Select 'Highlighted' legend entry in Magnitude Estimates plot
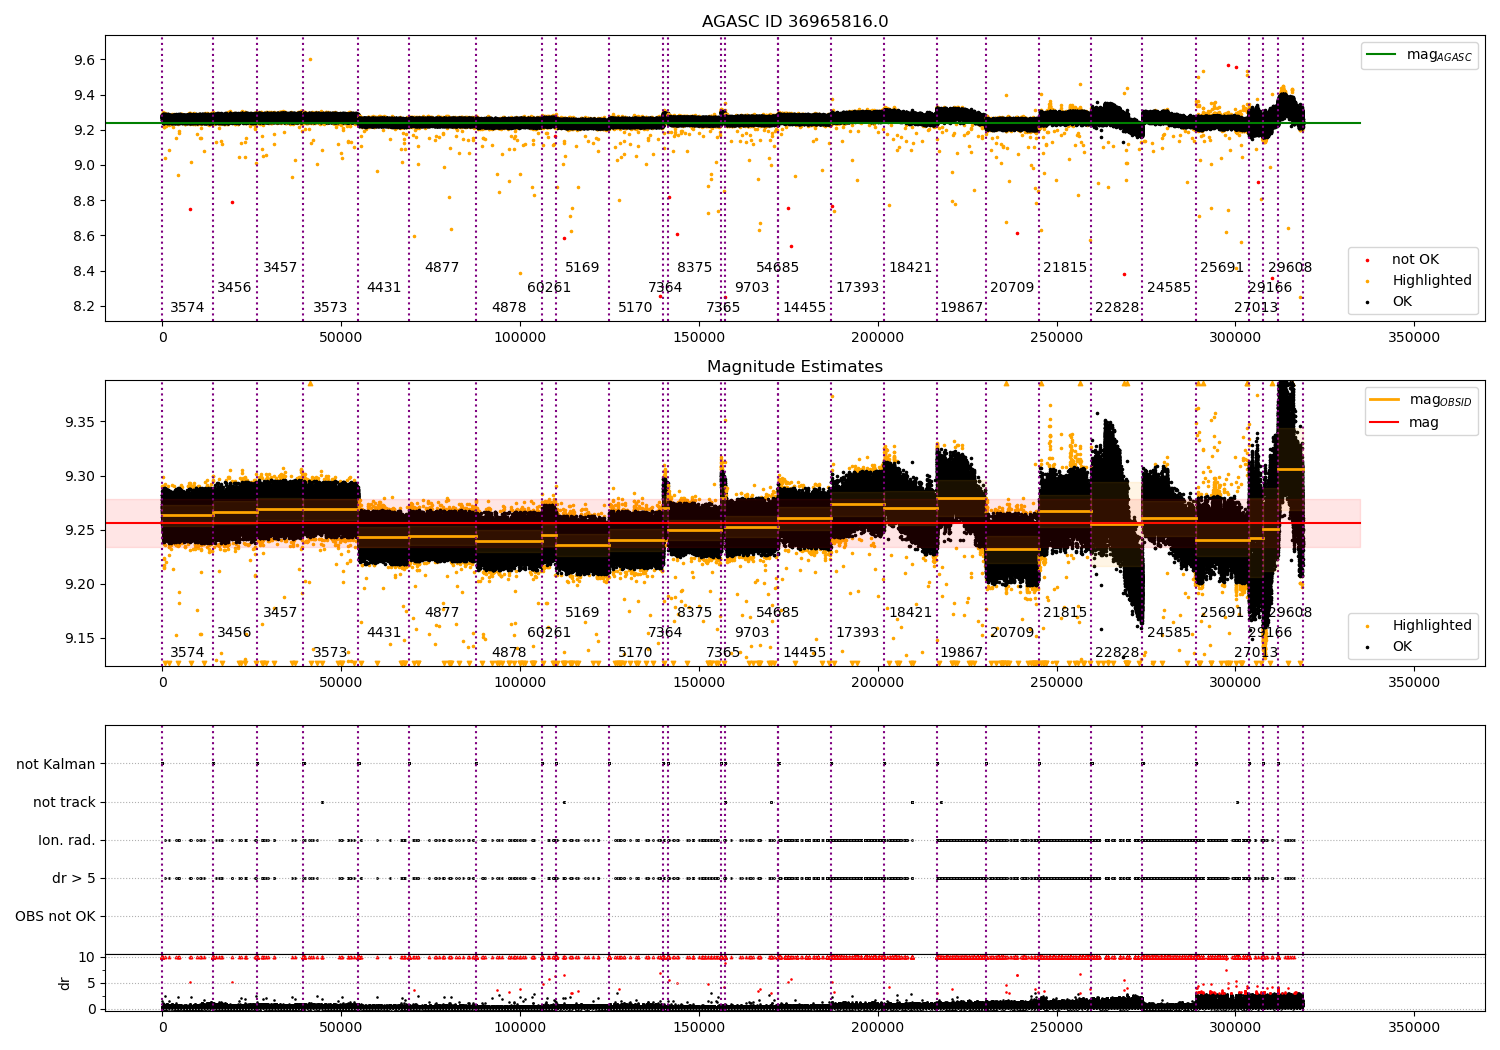Screen dimensions: 1500x1050 coord(1432,626)
